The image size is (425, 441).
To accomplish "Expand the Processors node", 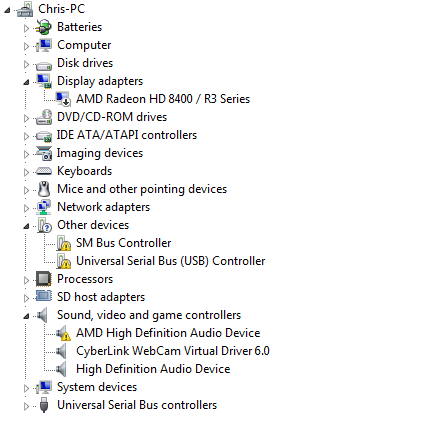I will pyautogui.click(x=26, y=280).
